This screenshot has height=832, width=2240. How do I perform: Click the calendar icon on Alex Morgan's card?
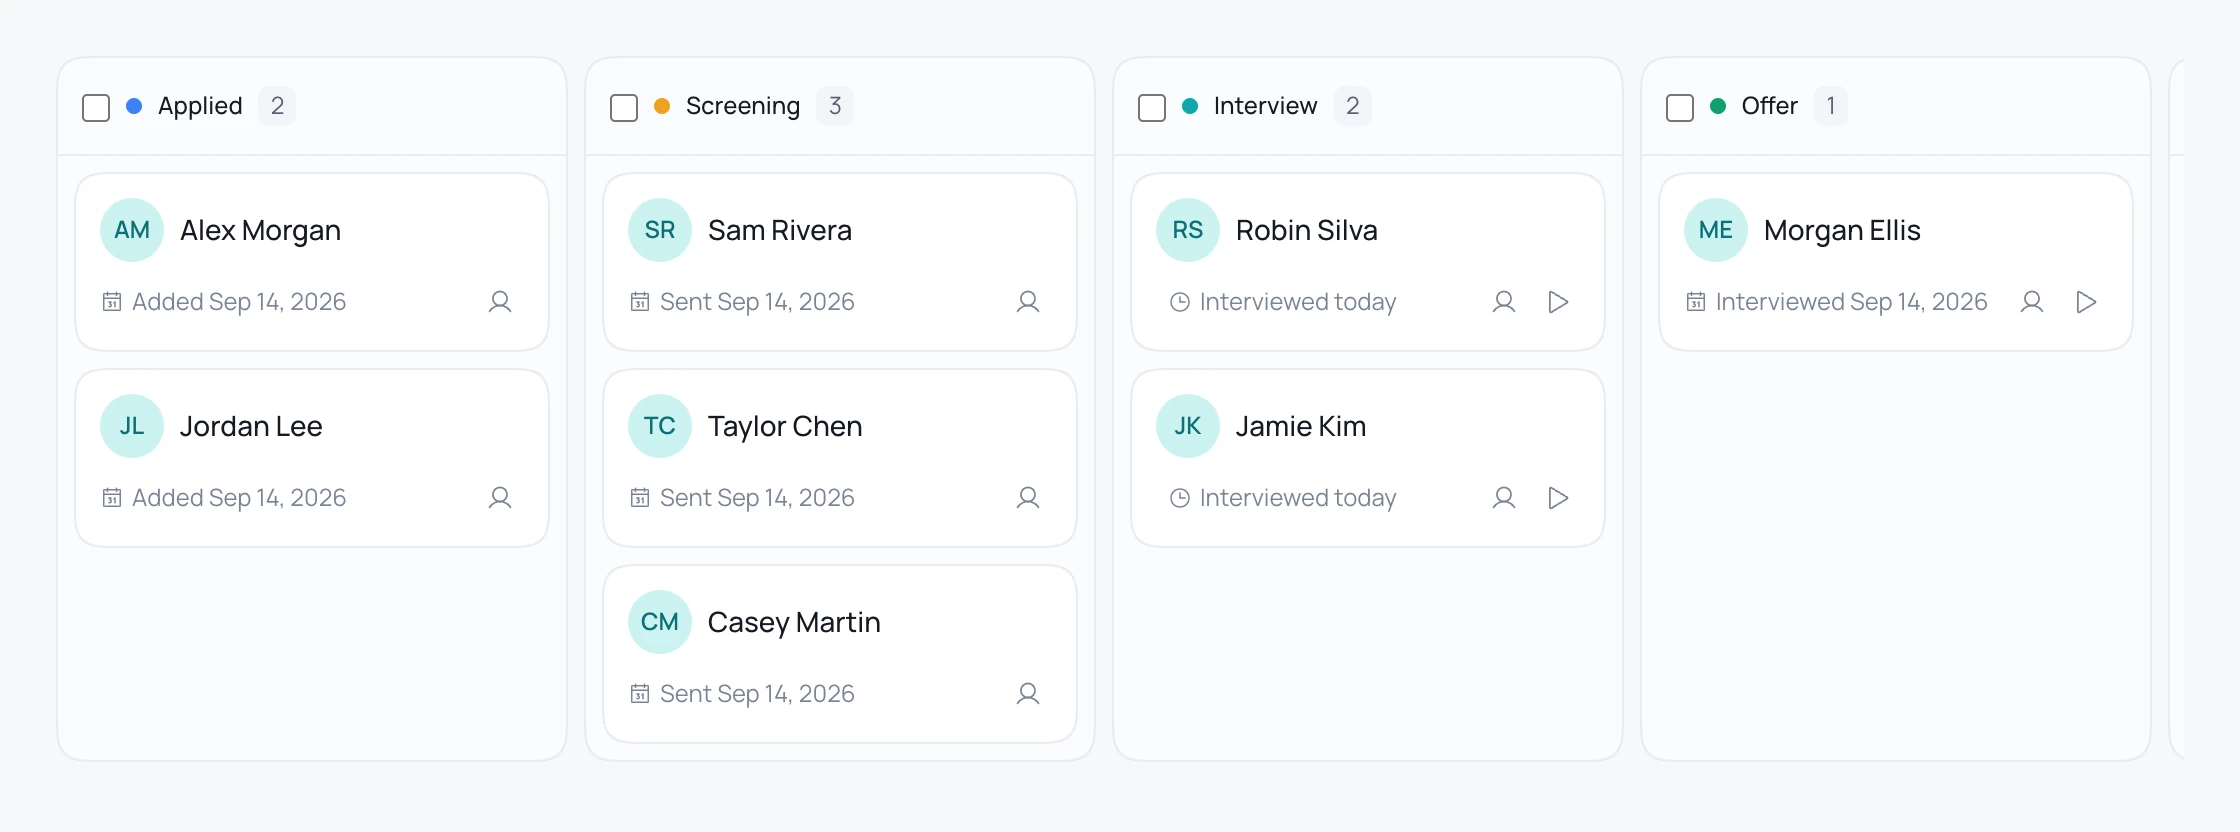112,302
